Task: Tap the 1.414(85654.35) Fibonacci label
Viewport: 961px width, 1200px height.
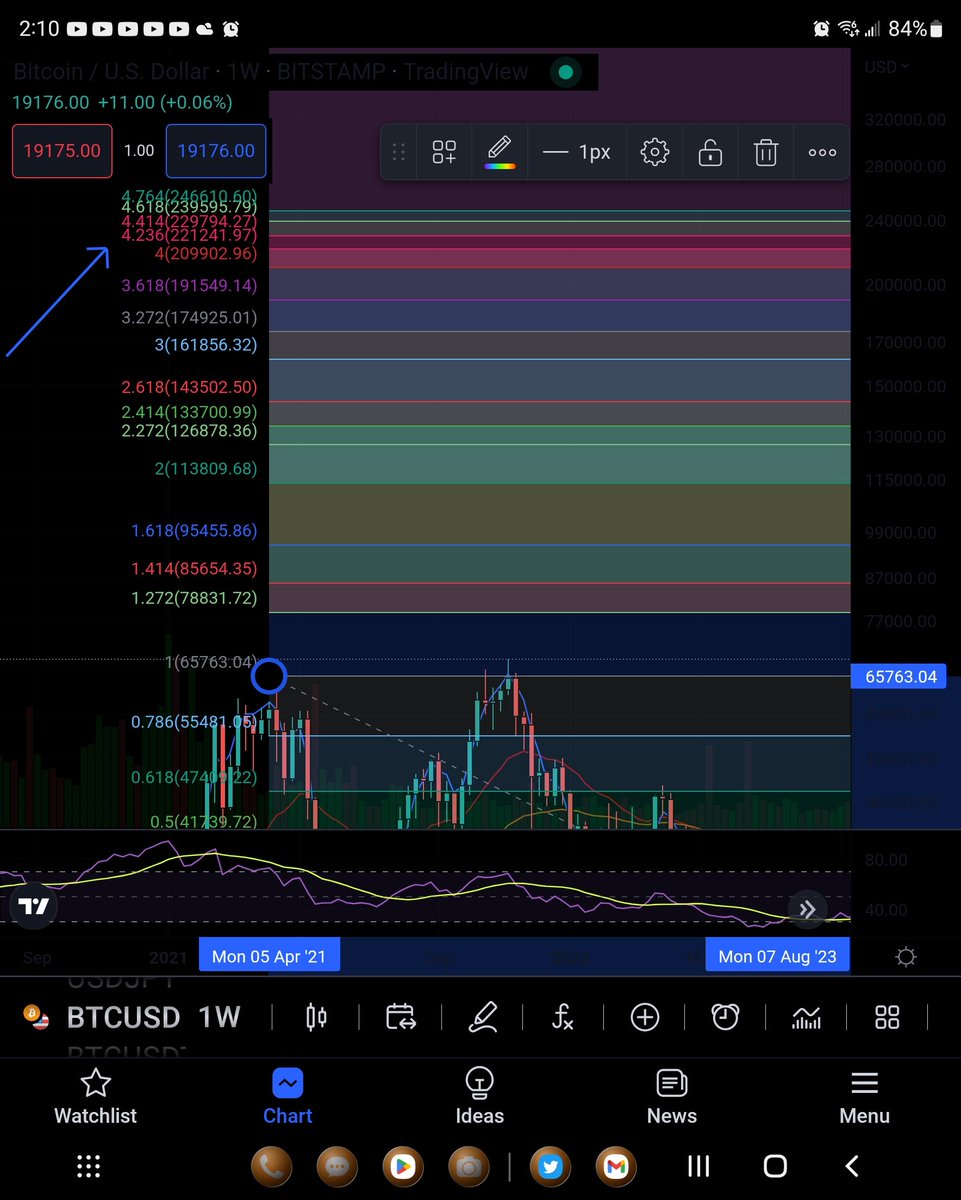Action: [194, 569]
